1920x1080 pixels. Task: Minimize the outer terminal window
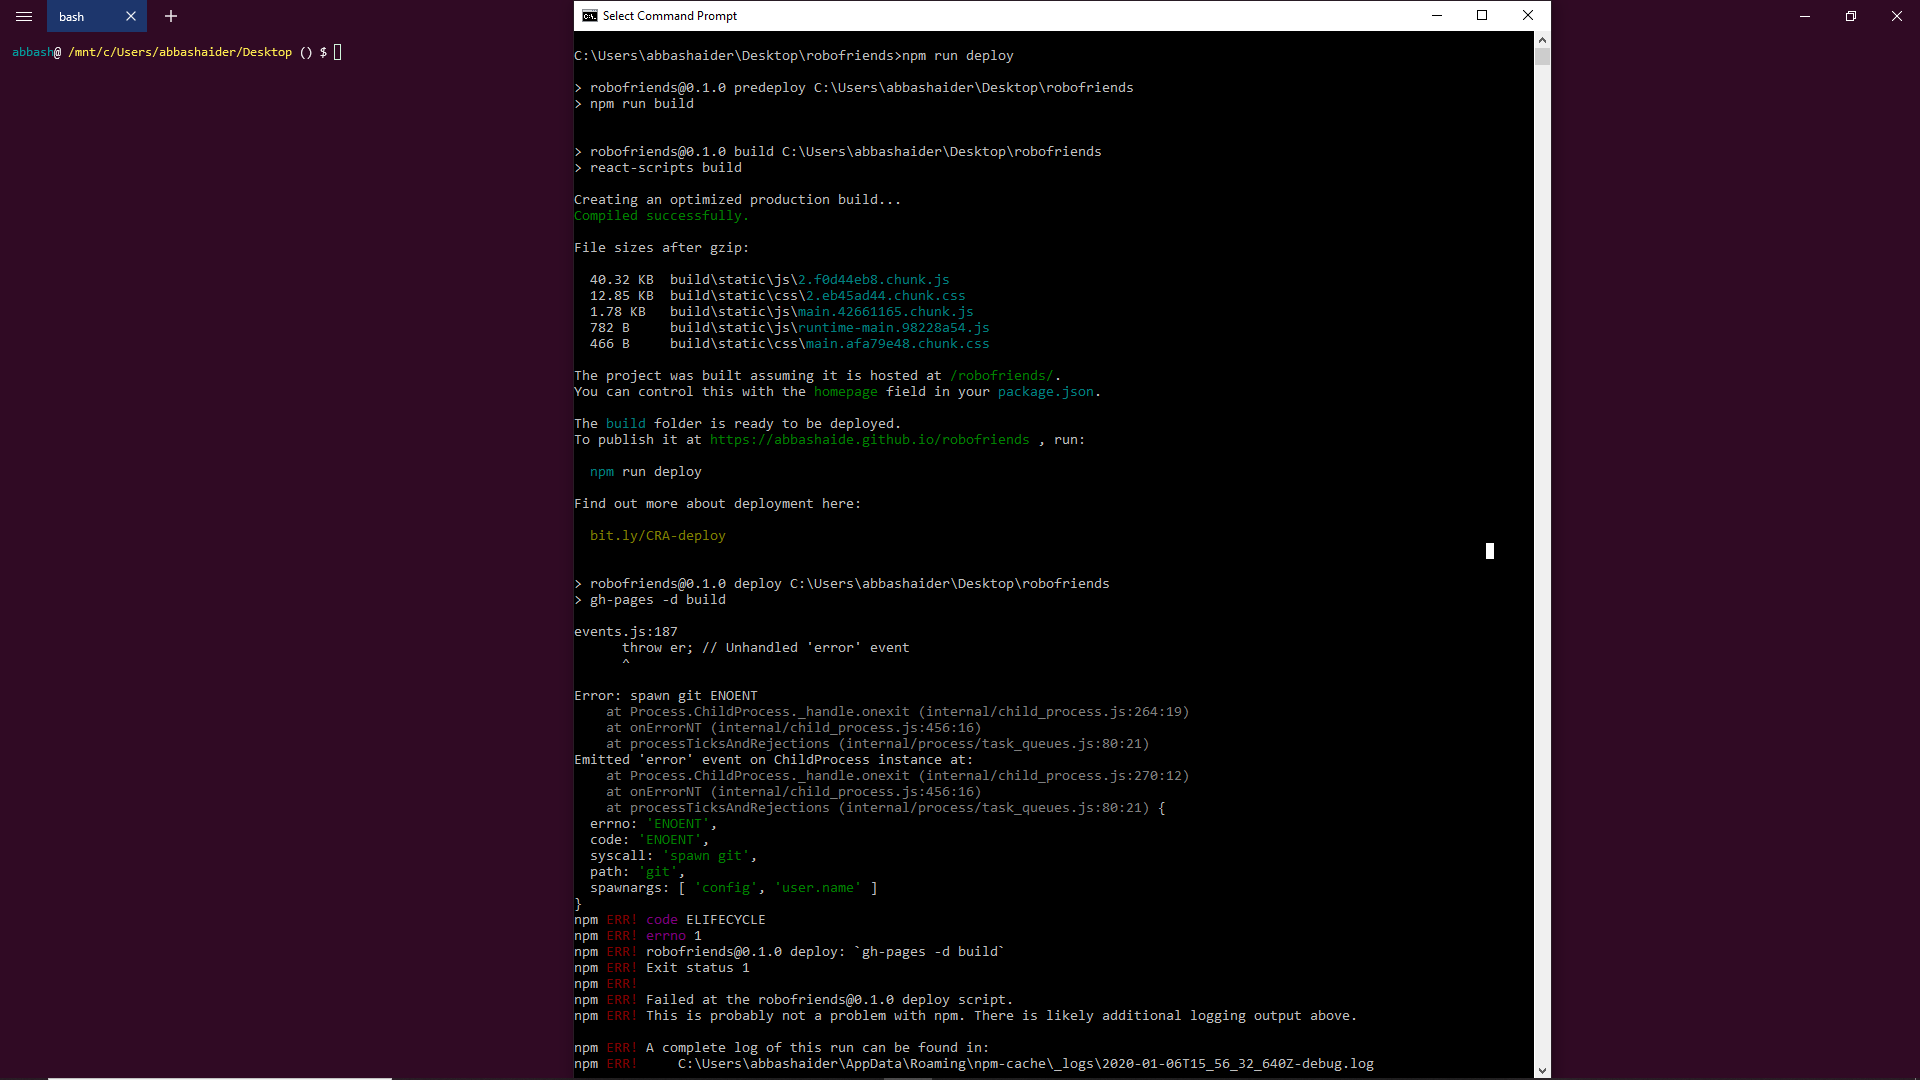coord(1804,16)
